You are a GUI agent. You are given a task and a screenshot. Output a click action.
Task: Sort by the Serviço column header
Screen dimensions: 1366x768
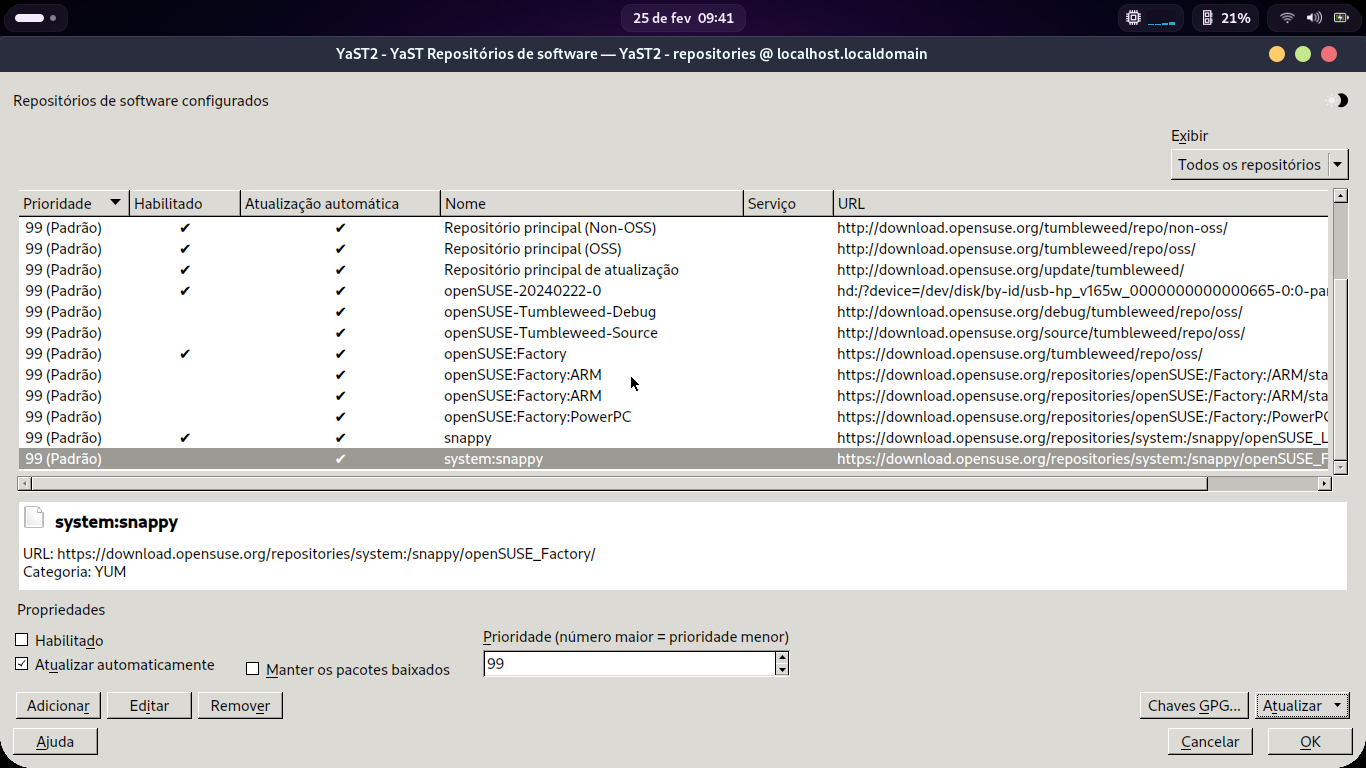click(x=788, y=203)
